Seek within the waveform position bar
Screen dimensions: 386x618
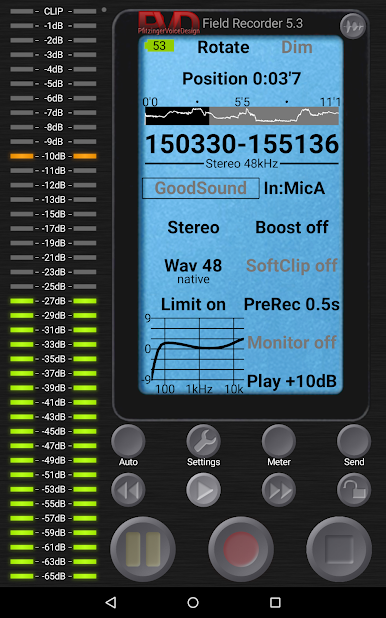[242, 116]
